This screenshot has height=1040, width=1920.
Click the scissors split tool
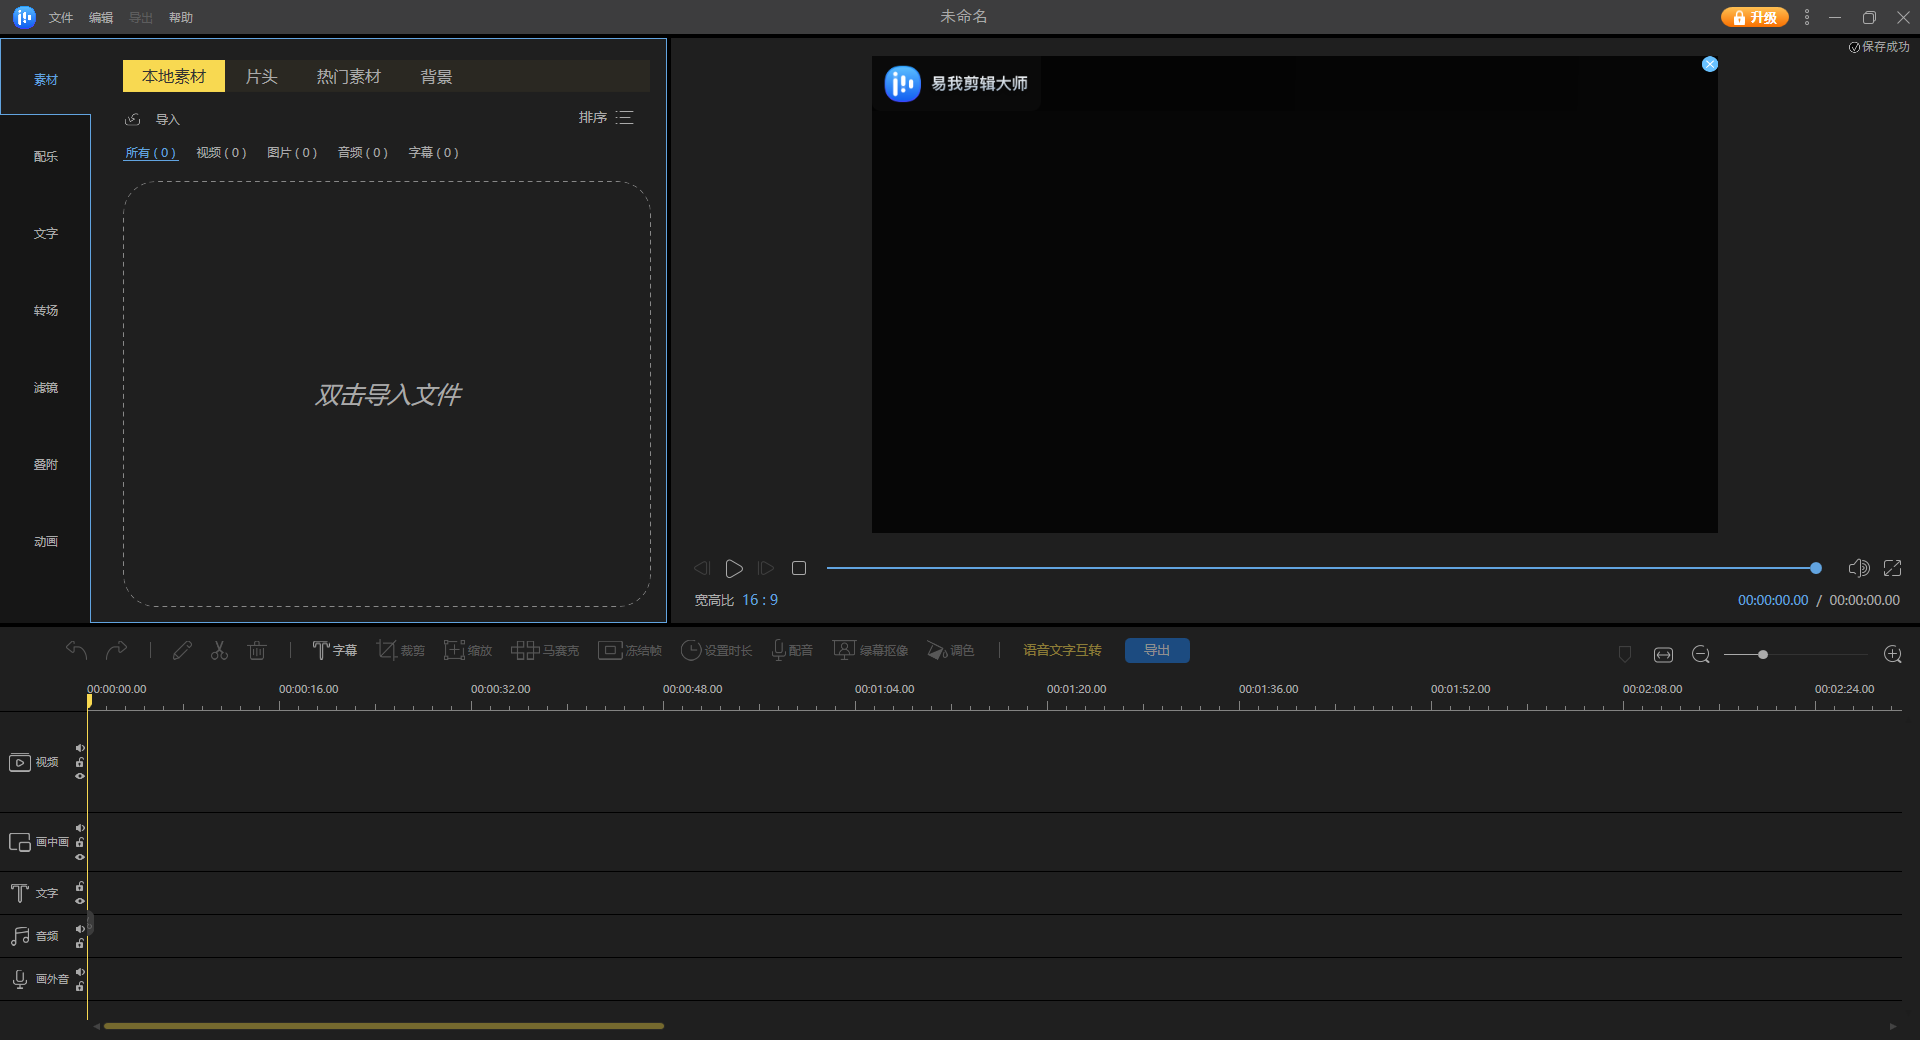click(x=219, y=651)
